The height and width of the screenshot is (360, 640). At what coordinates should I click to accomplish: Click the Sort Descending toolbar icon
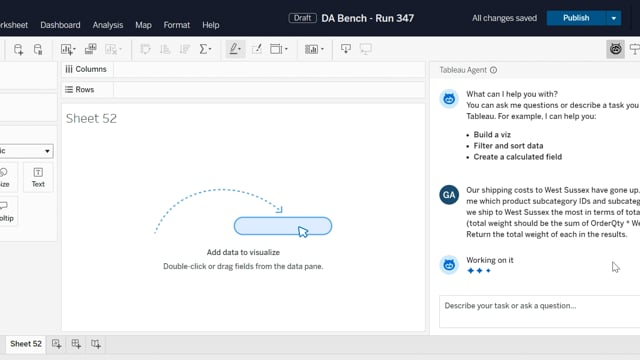tap(184, 49)
